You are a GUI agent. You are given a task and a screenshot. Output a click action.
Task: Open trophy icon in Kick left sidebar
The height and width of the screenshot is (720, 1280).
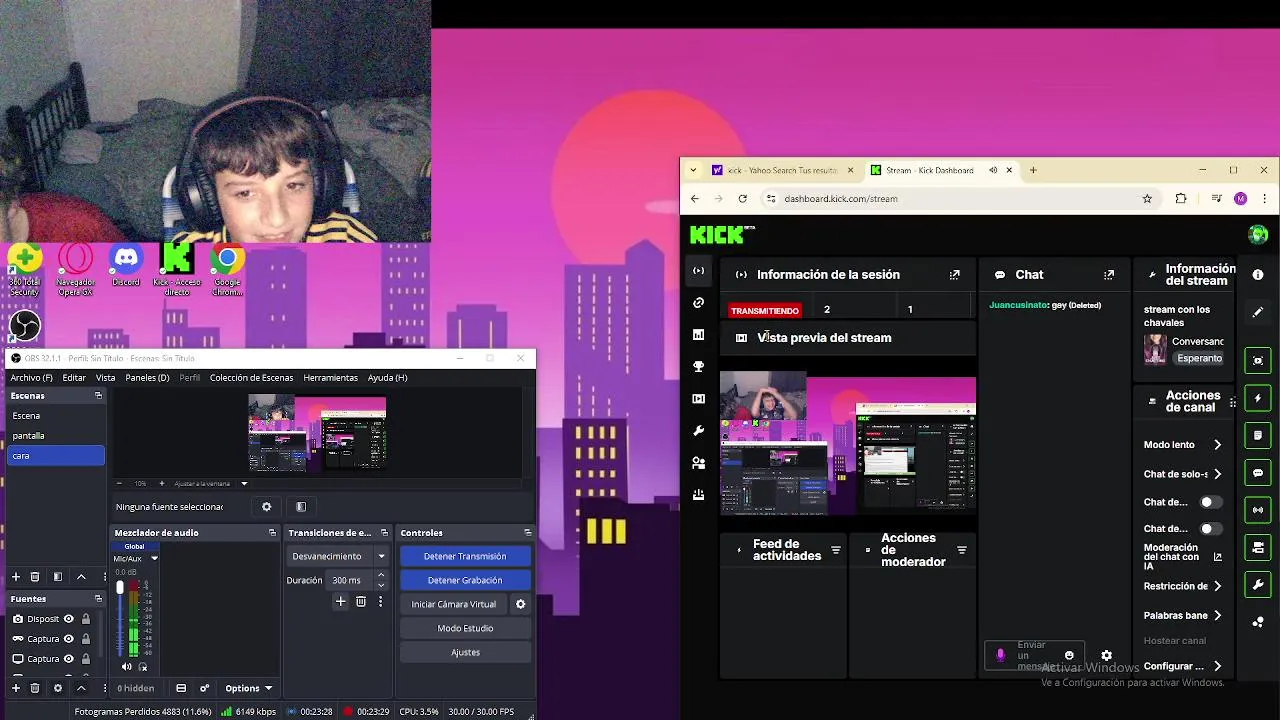[698, 367]
